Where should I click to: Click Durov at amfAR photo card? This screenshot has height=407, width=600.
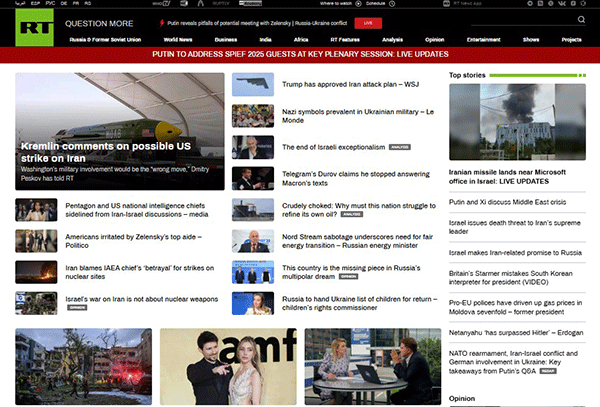[x=228, y=366]
